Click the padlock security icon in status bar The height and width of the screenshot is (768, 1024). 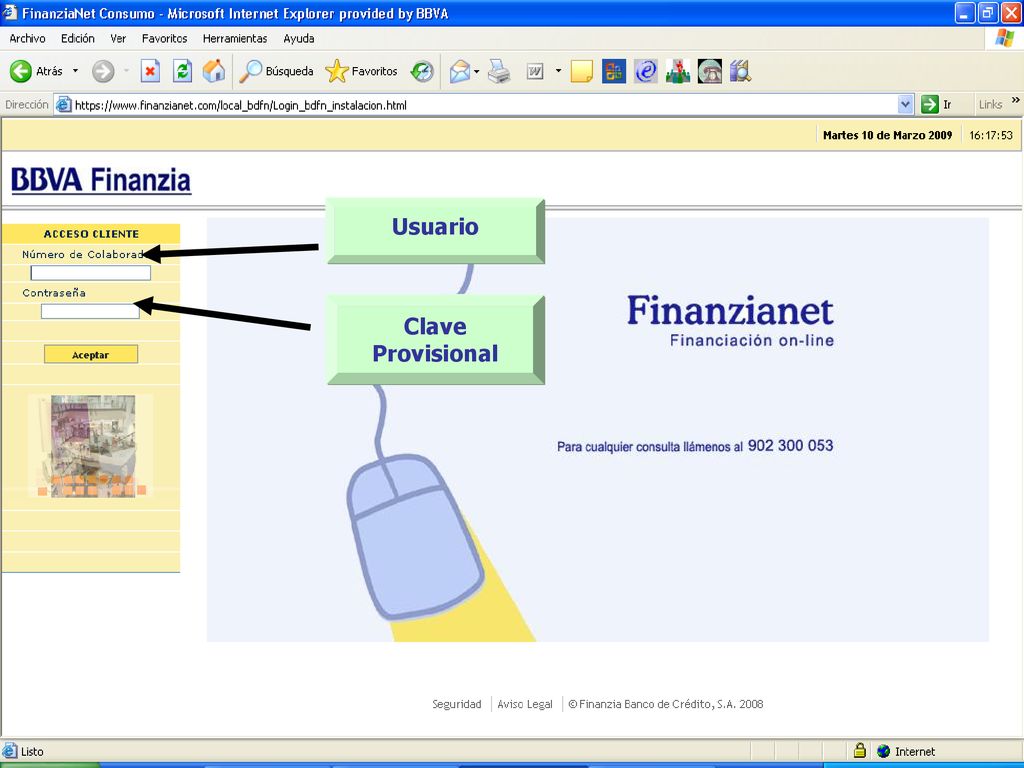860,750
